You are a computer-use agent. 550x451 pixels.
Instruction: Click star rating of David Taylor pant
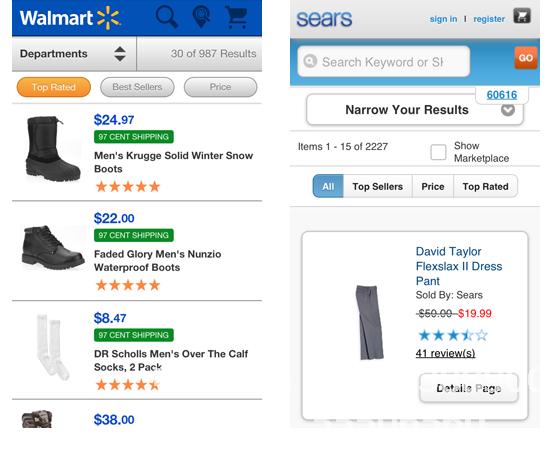(x=452, y=335)
